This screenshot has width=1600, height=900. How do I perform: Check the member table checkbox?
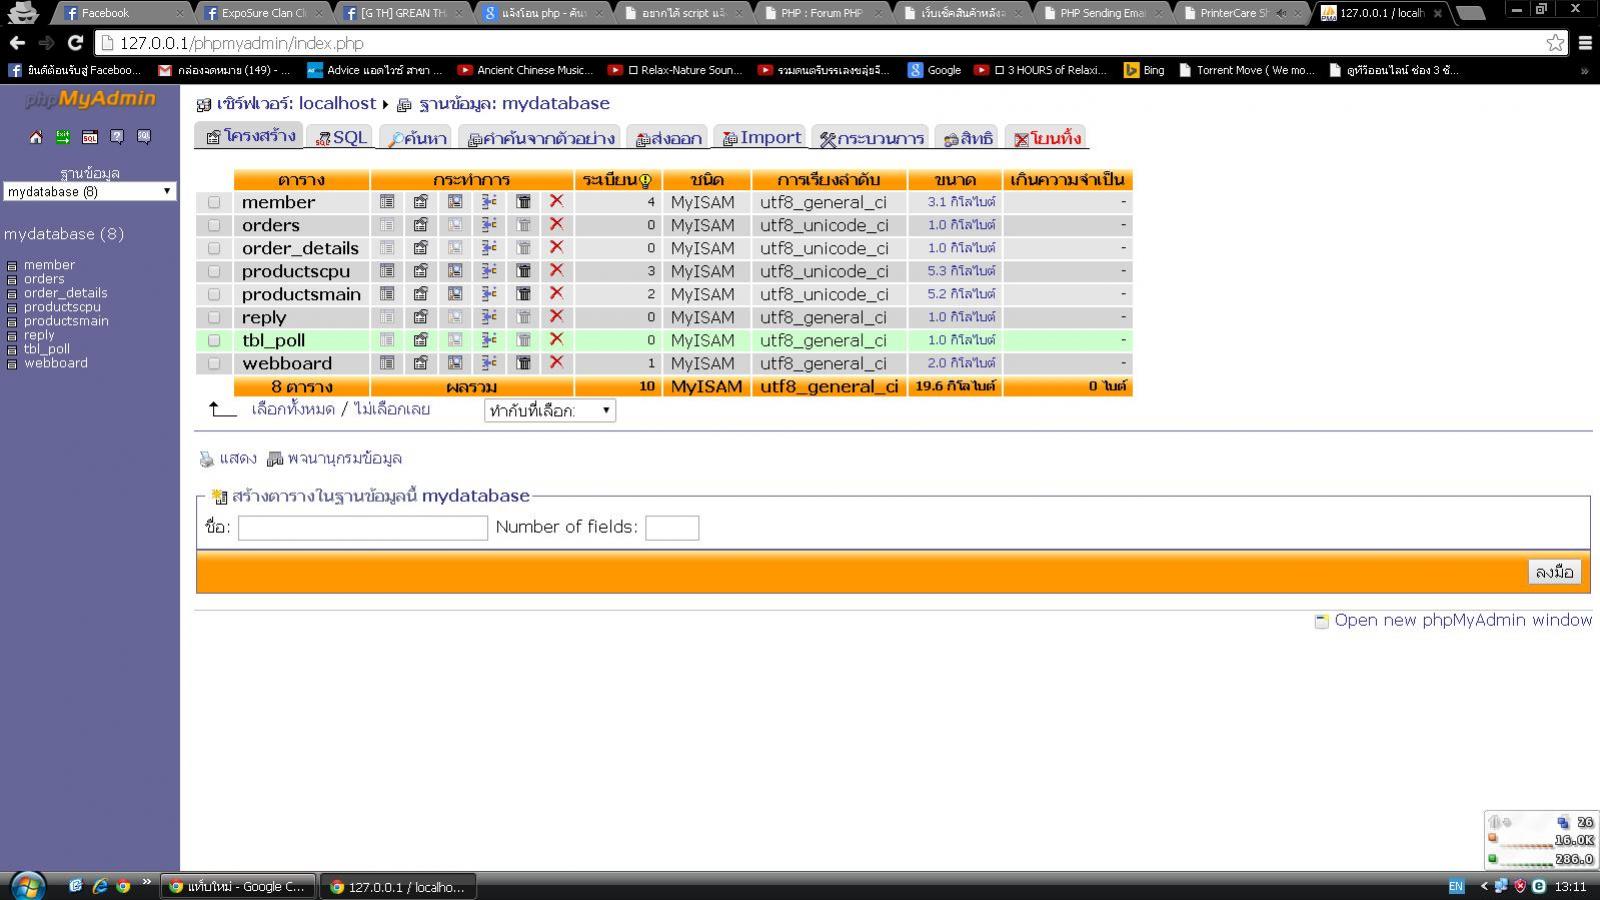coord(214,202)
